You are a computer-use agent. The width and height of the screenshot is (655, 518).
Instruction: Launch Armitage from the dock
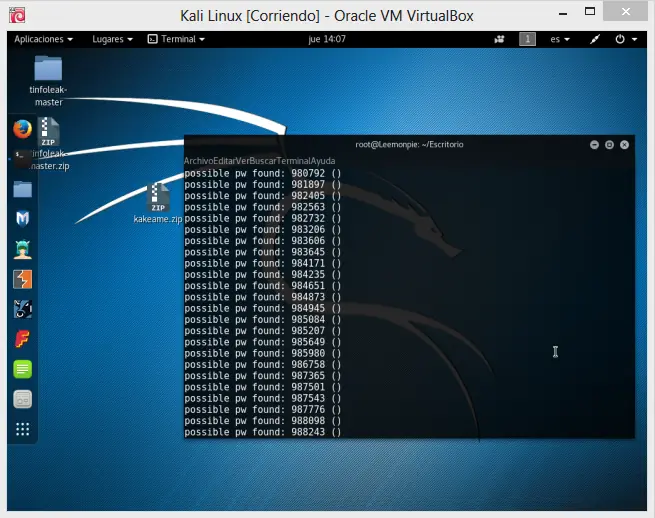(x=22, y=249)
